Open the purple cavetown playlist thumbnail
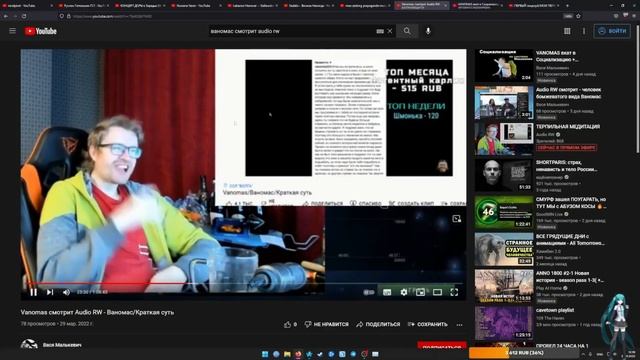 504,322
